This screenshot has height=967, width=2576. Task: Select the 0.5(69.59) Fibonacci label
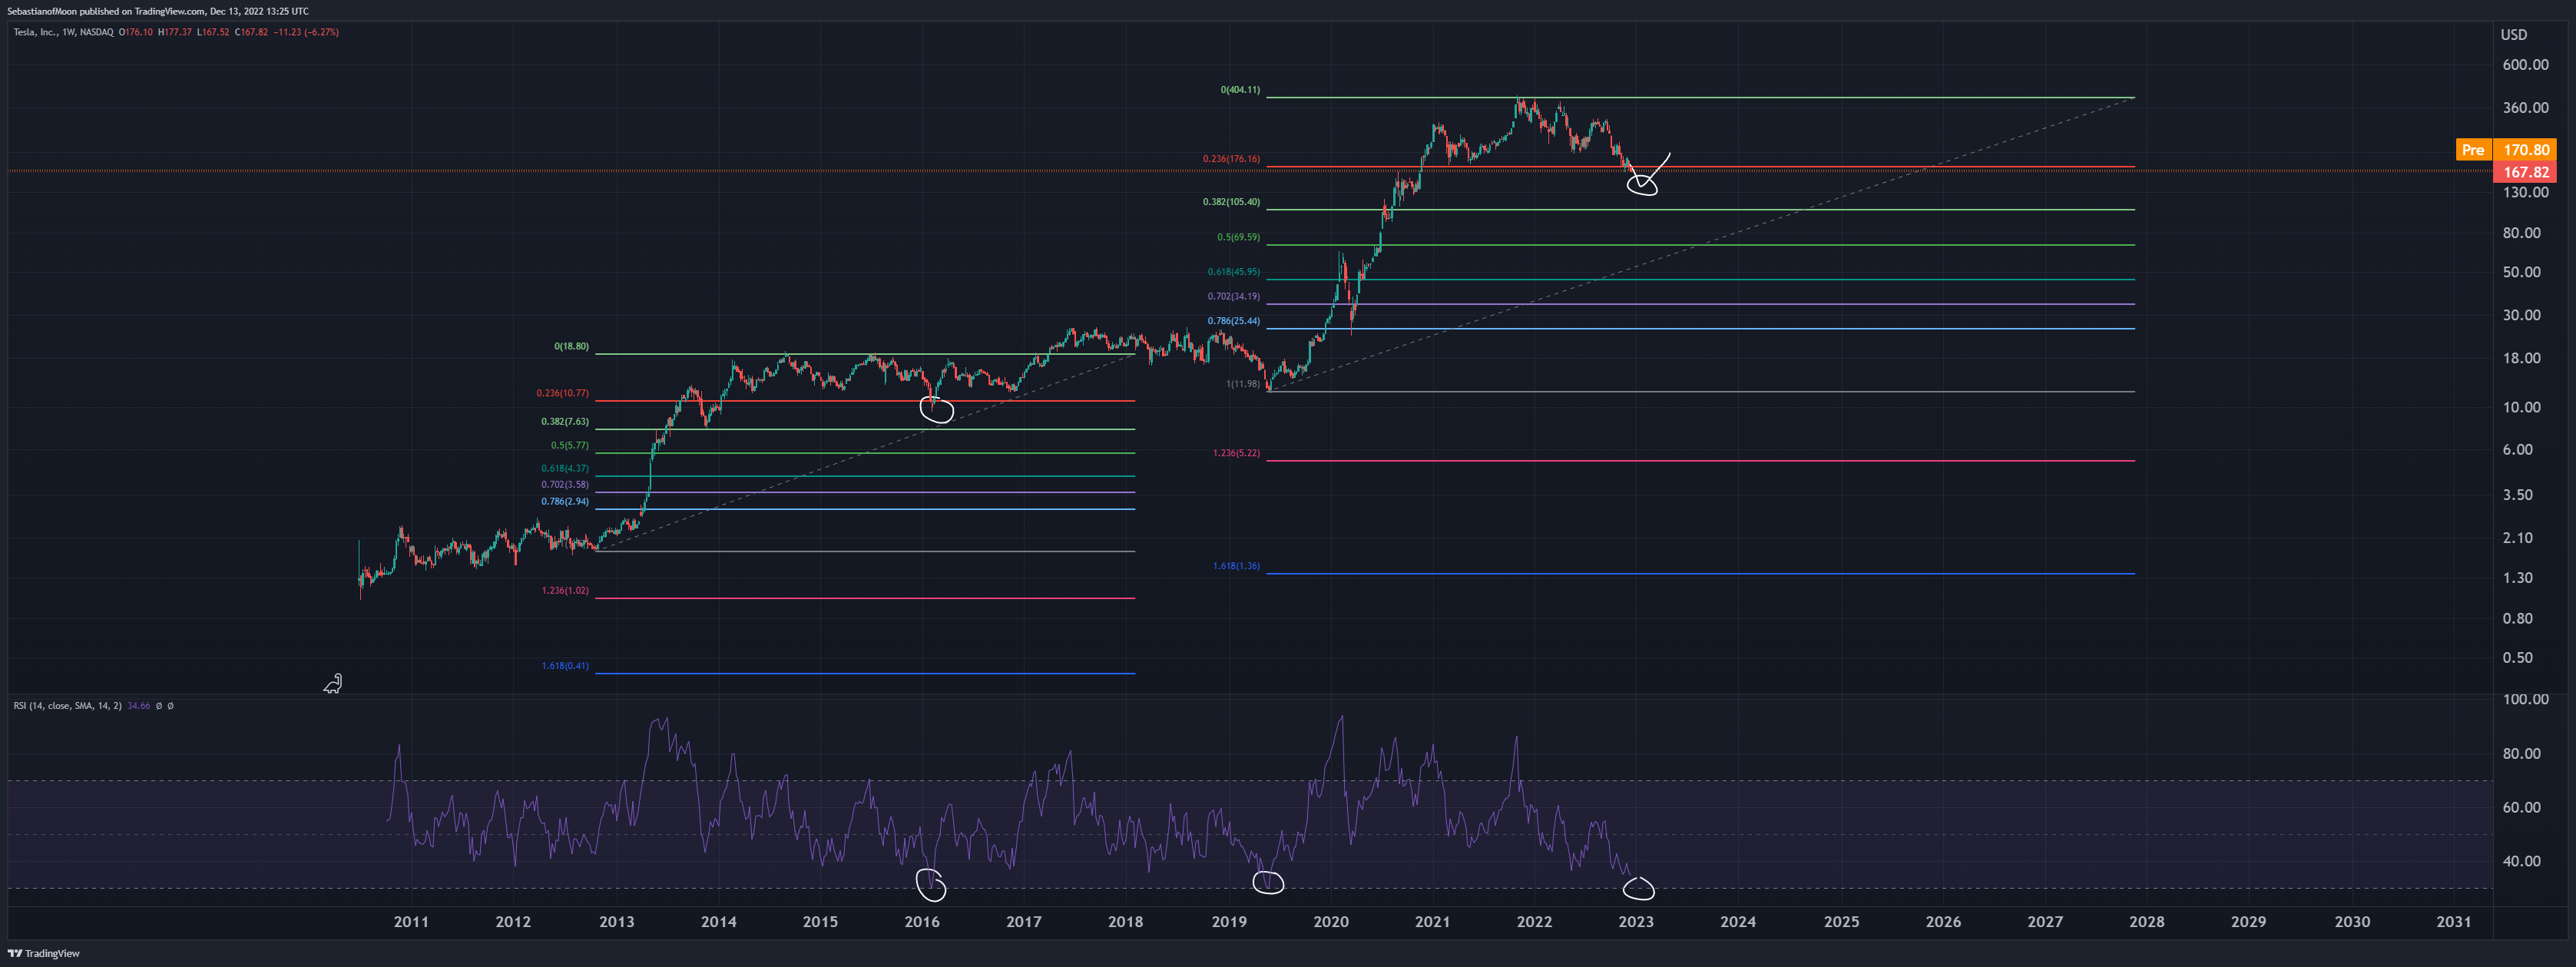pyautogui.click(x=1238, y=238)
